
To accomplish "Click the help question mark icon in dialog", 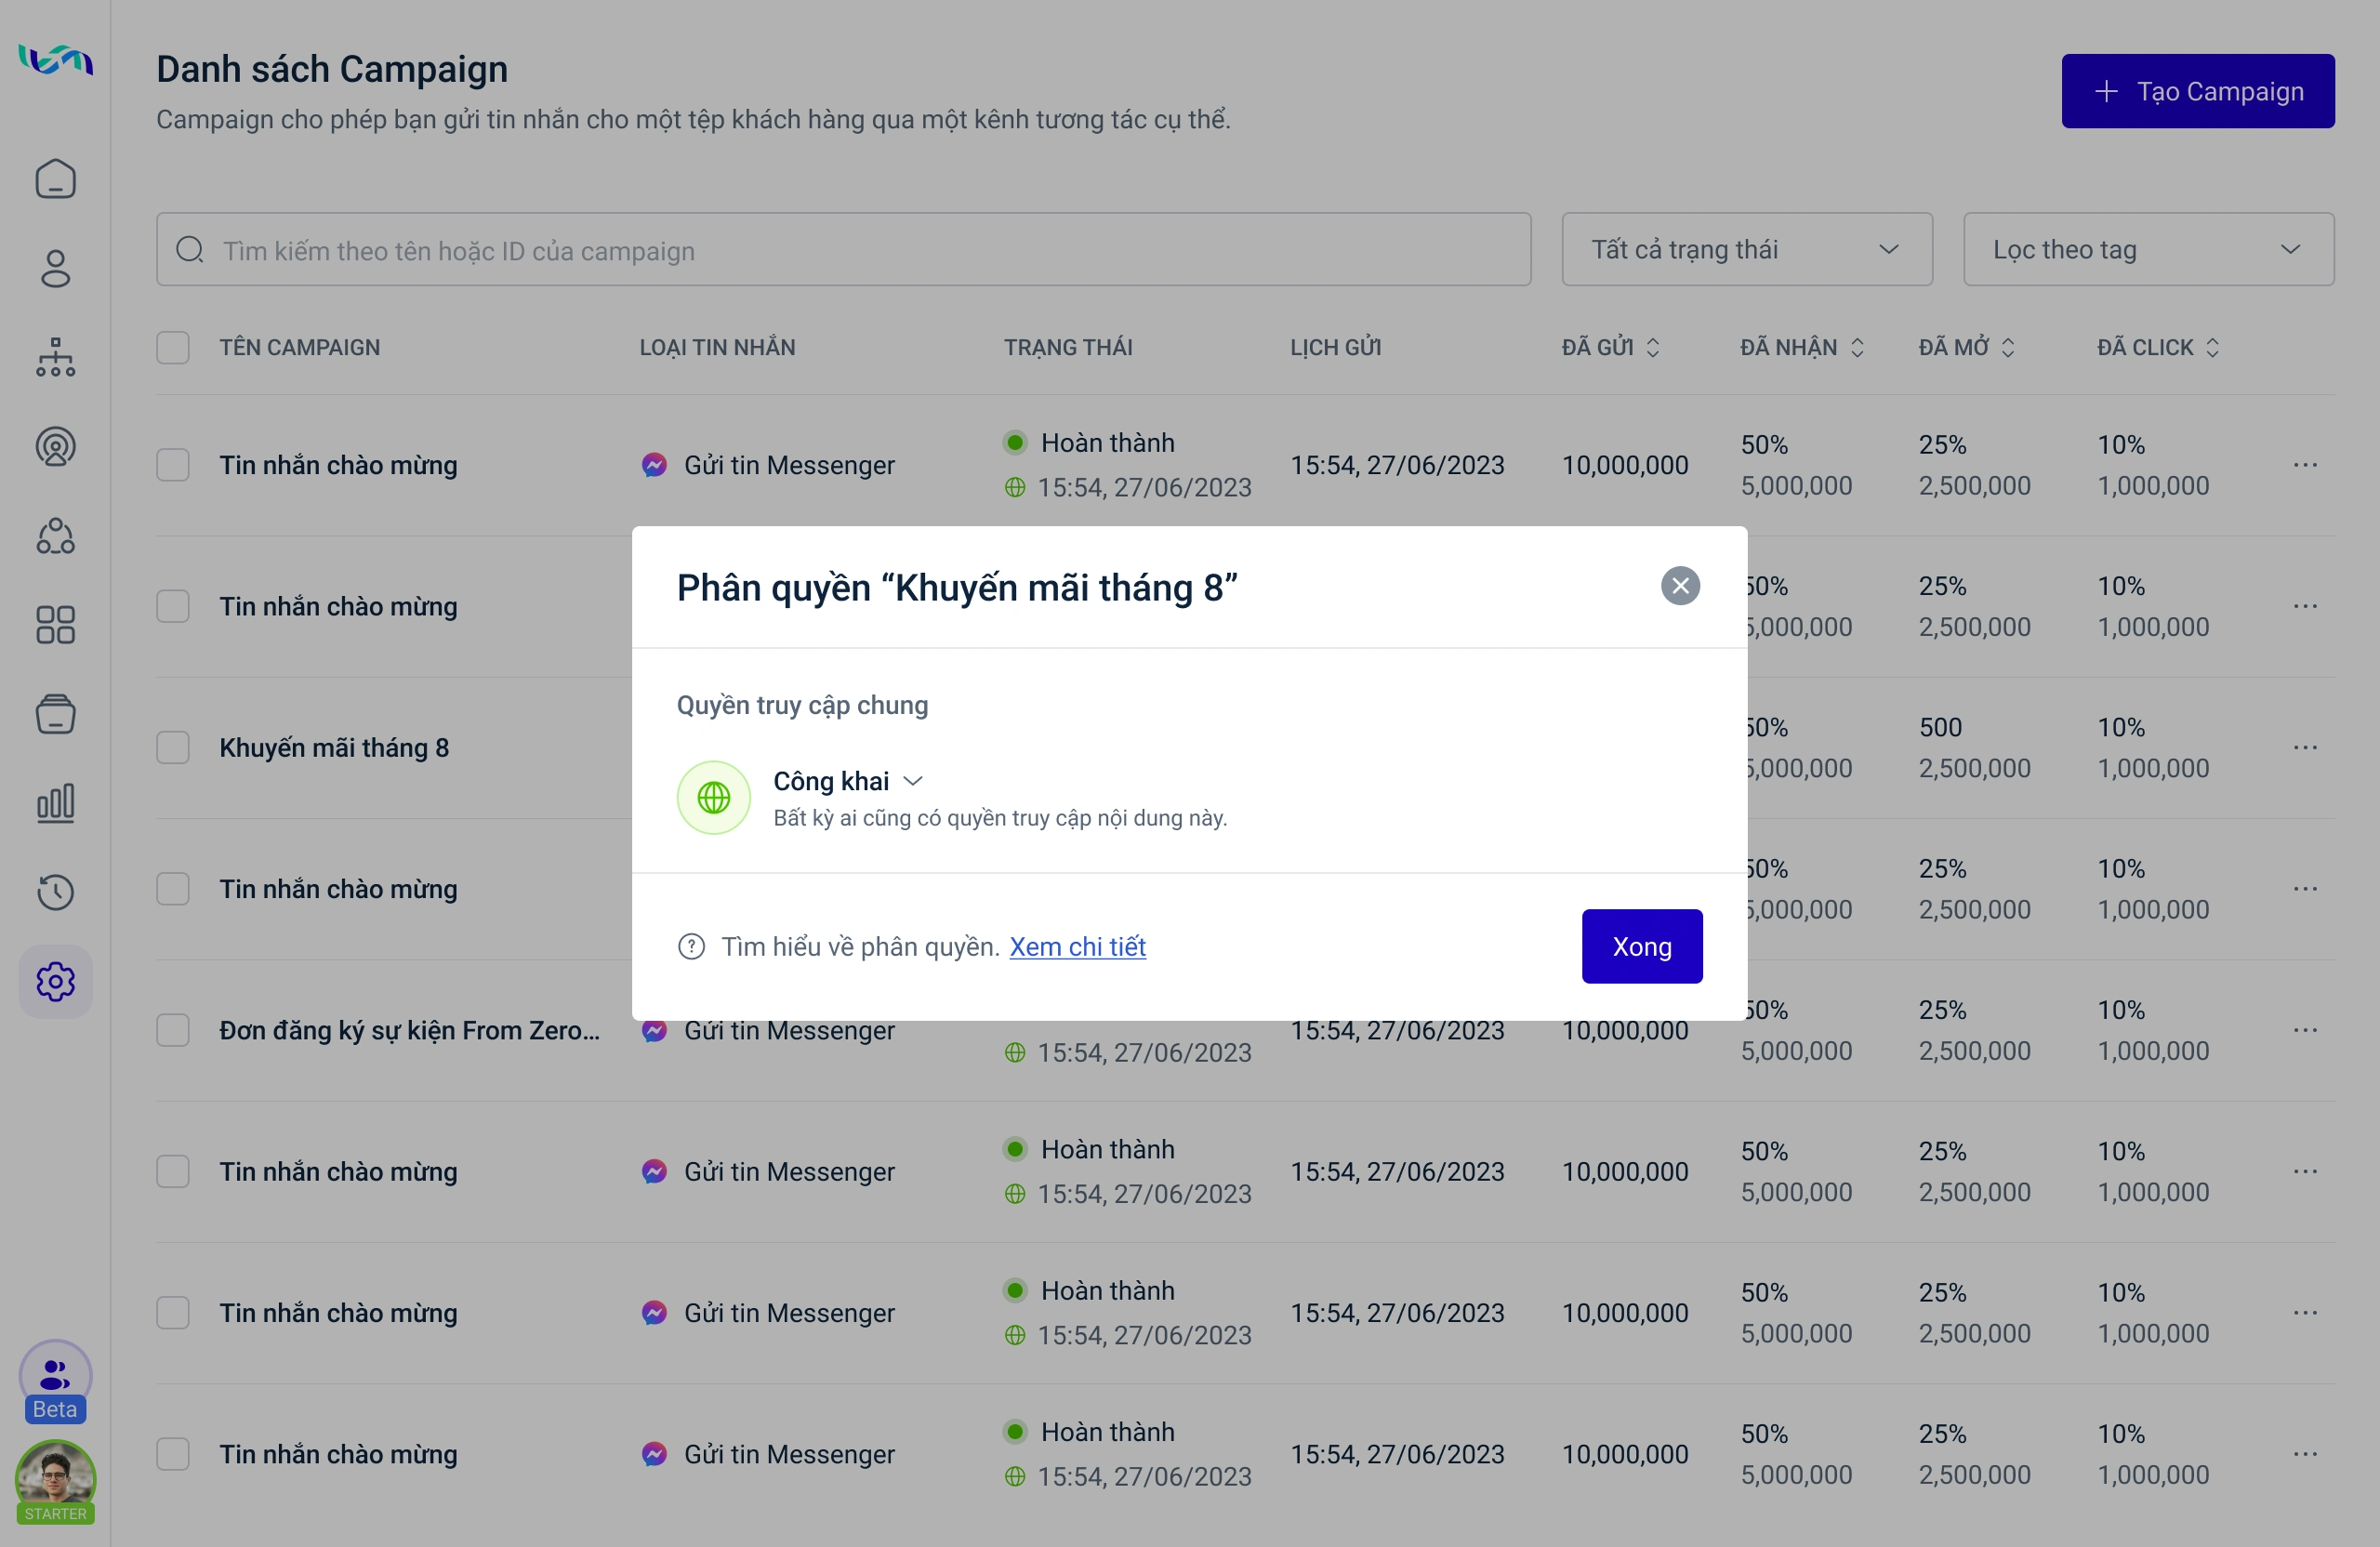I will pos(691,946).
